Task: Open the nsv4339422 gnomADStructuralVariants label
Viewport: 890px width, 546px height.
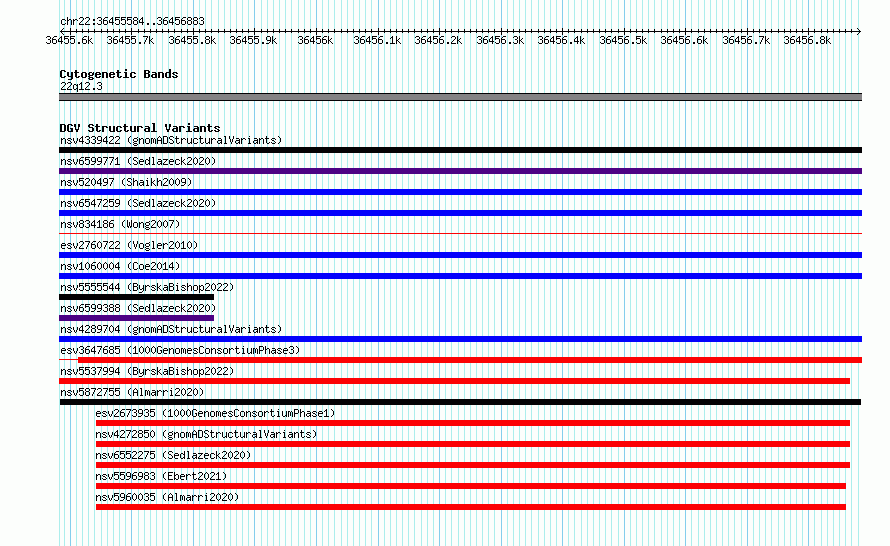Action: click(x=171, y=140)
